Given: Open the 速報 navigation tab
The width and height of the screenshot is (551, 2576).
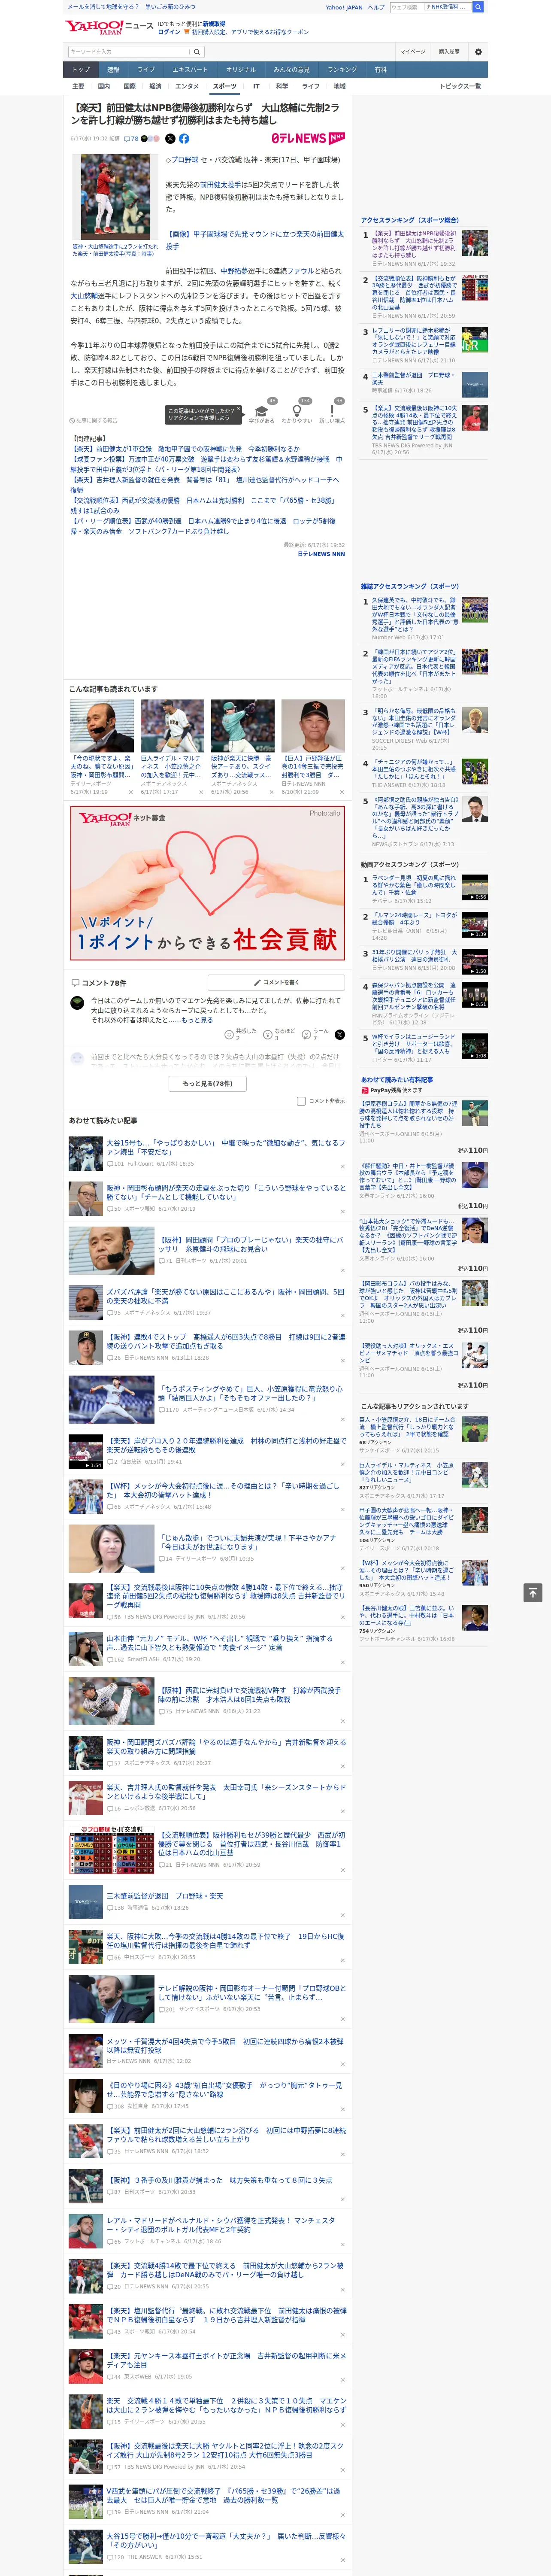Looking at the screenshot, I should coord(113,70).
